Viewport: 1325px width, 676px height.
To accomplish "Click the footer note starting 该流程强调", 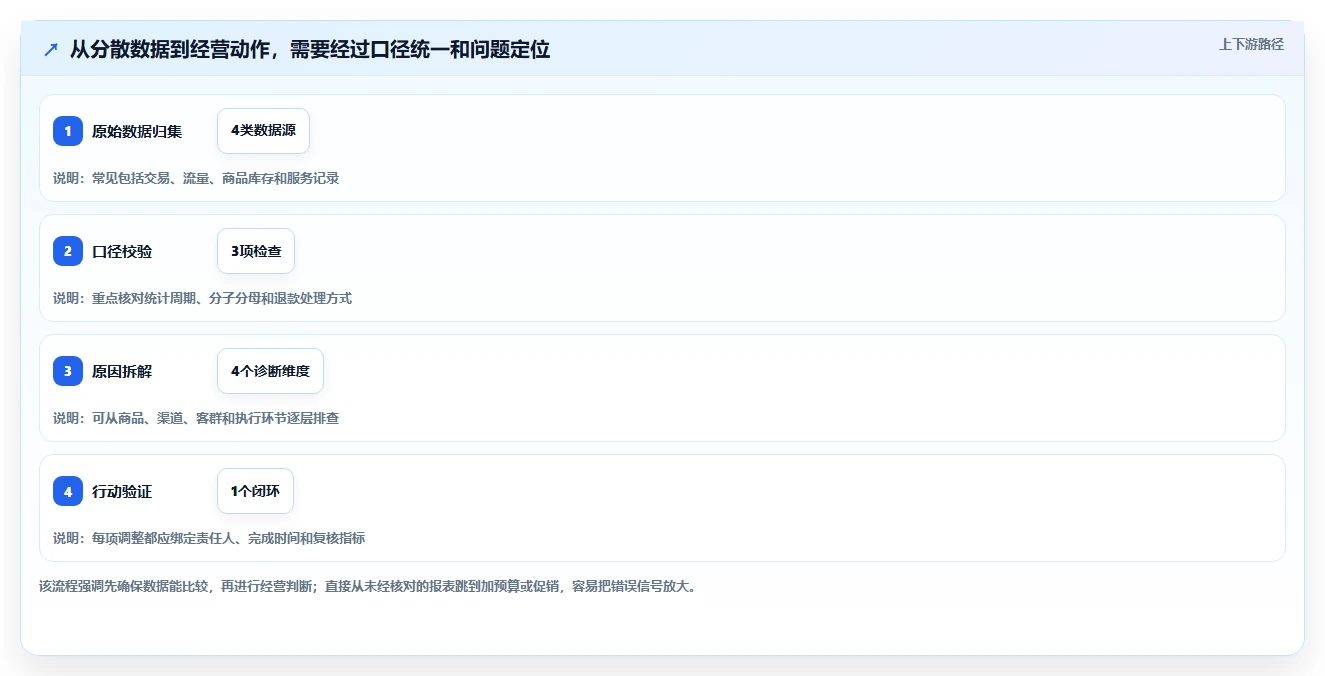I will click(367, 586).
